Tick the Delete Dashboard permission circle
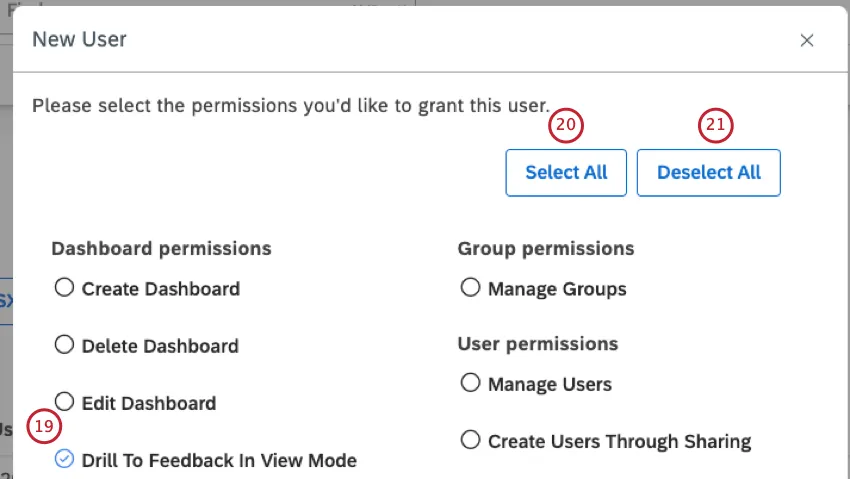The image size is (850, 479). point(65,345)
